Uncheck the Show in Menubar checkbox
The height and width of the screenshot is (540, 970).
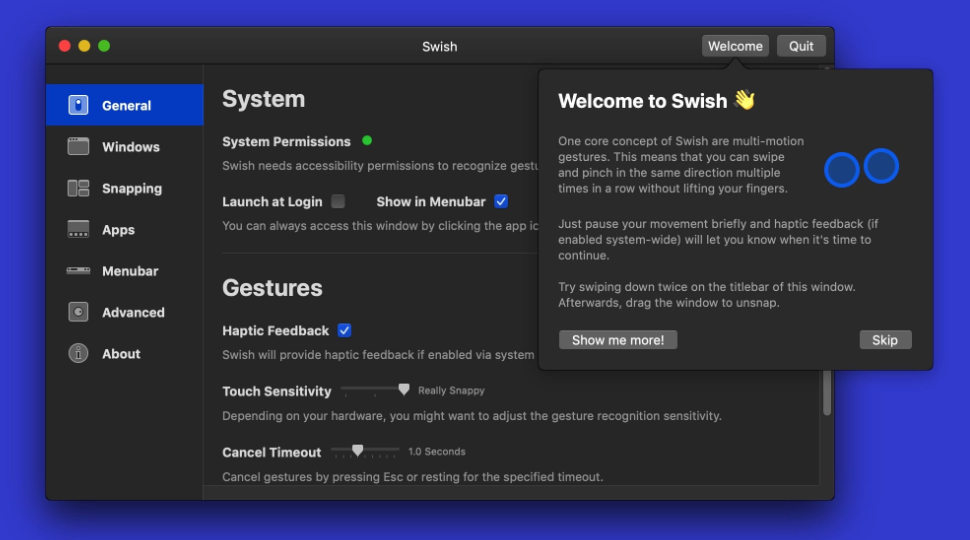pyautogui.click(x=501, y=201)
